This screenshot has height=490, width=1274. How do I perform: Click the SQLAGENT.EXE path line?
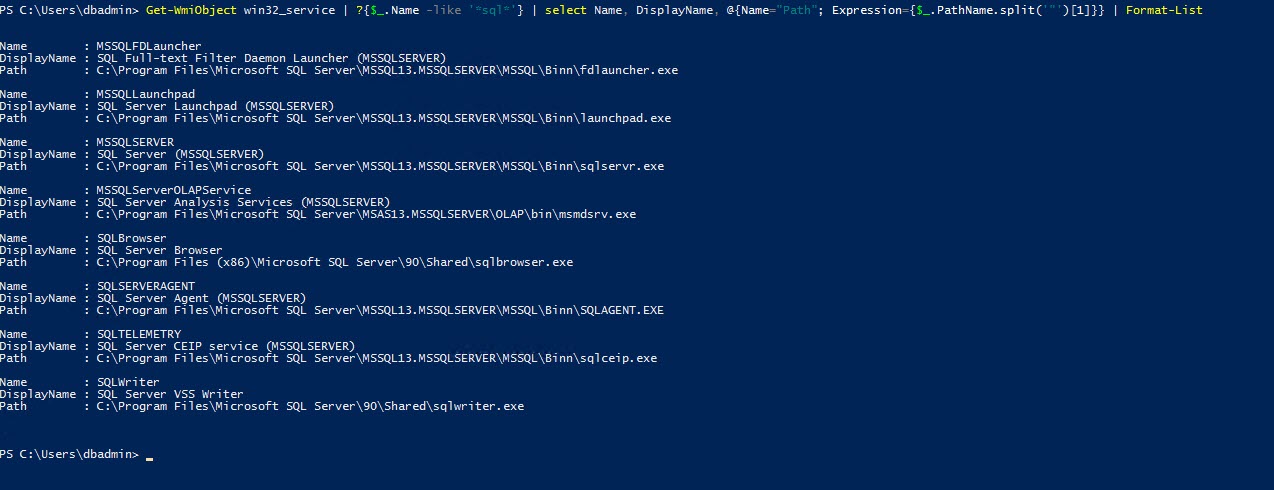coord(380,310)
